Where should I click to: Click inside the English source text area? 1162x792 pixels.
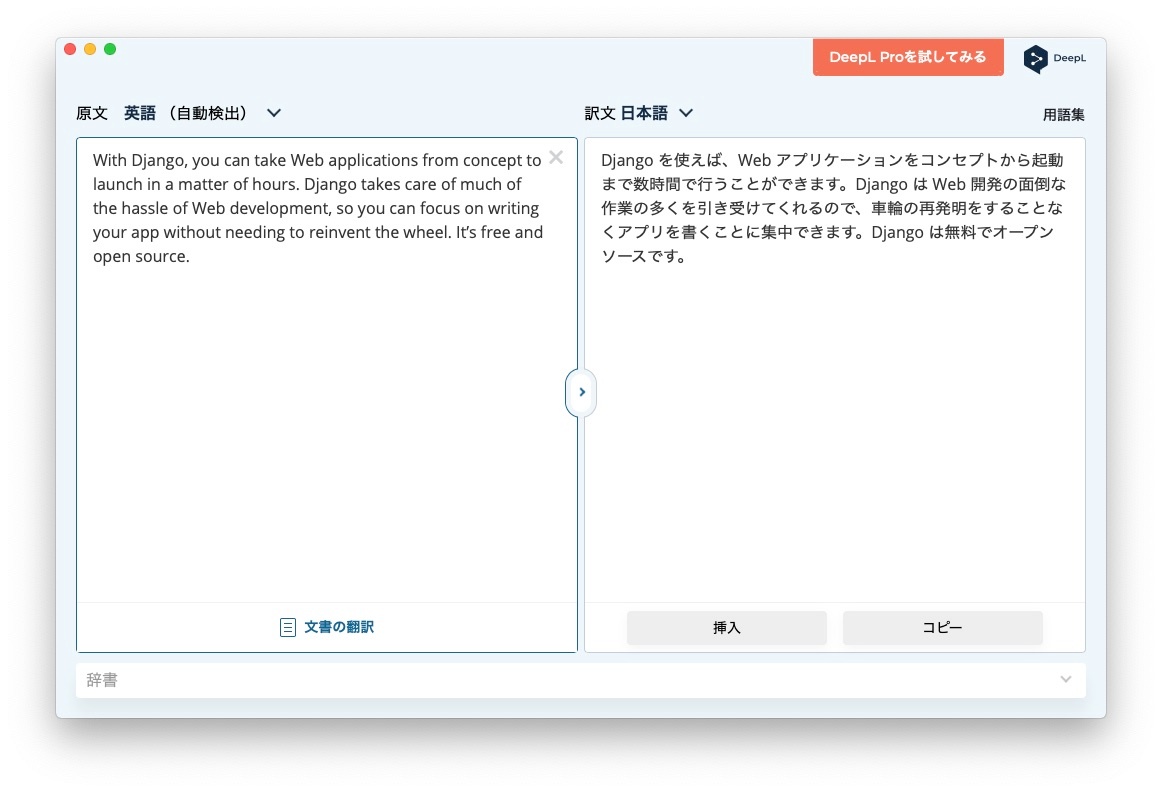tap(327, 370)
